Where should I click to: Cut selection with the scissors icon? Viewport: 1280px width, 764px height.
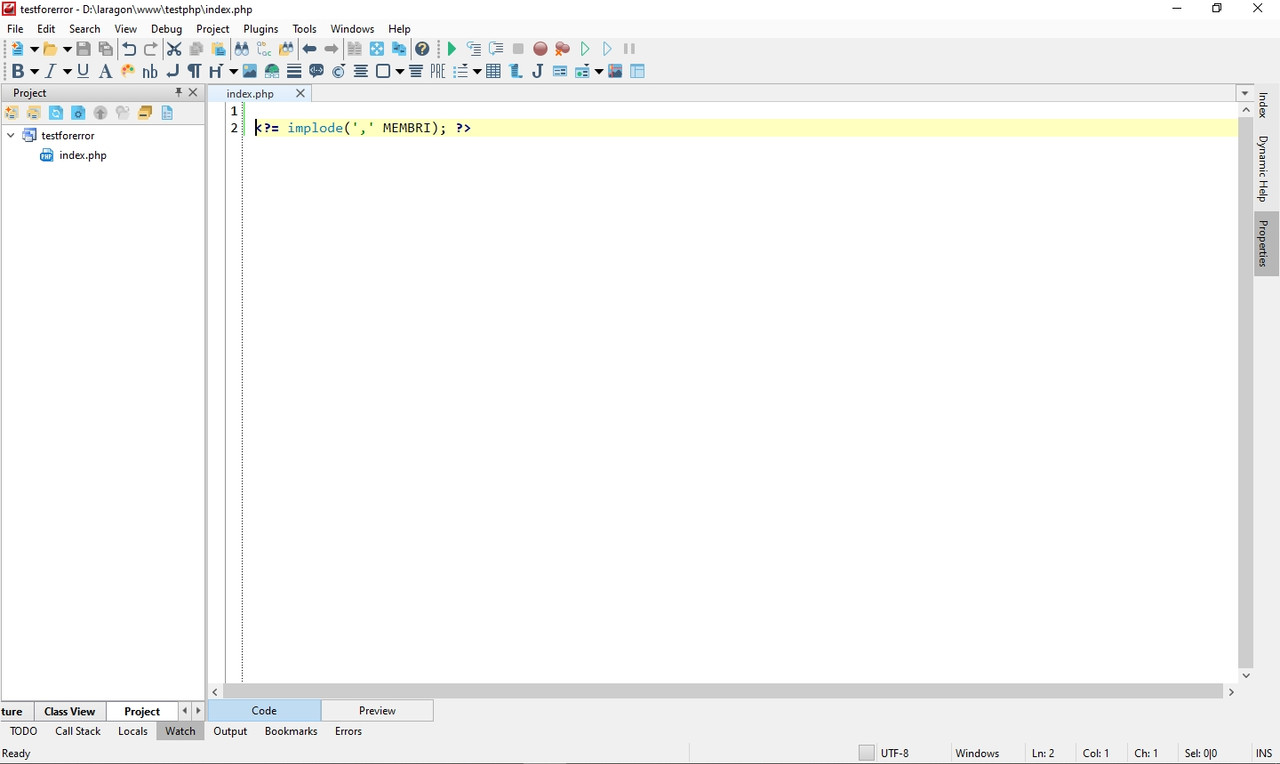click(174, 49)
